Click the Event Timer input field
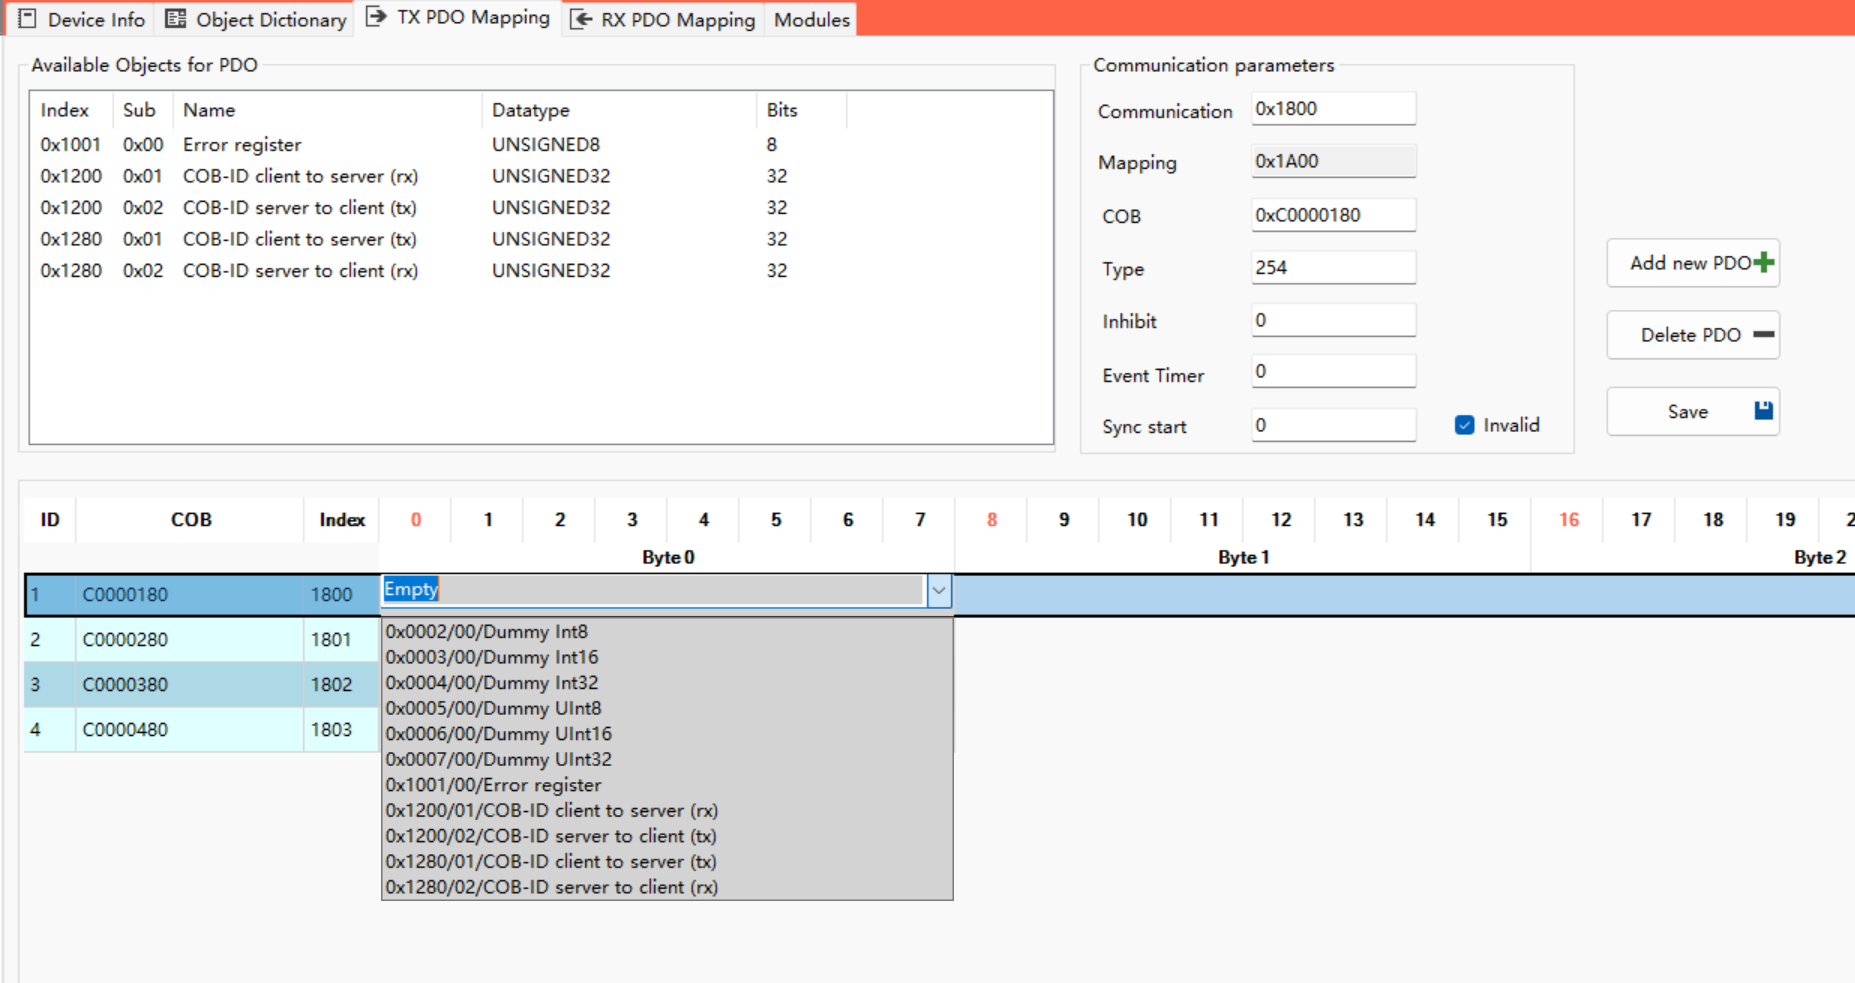 [1333, 371]
